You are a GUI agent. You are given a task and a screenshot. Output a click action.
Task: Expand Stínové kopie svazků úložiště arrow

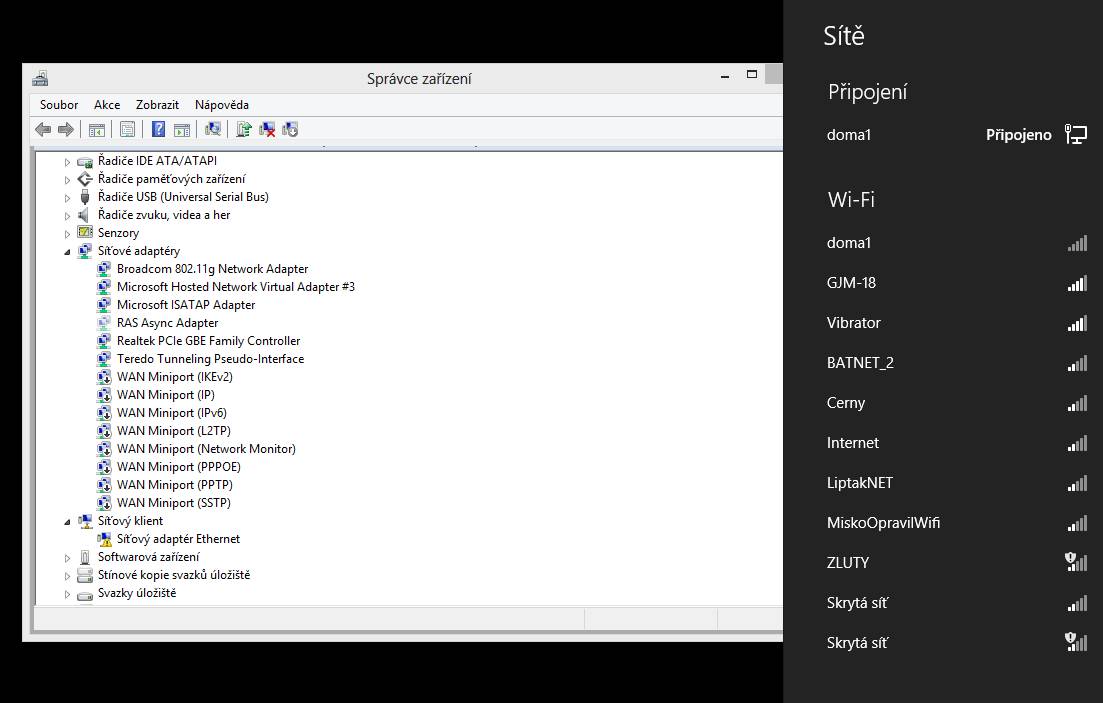pos(68,576)
